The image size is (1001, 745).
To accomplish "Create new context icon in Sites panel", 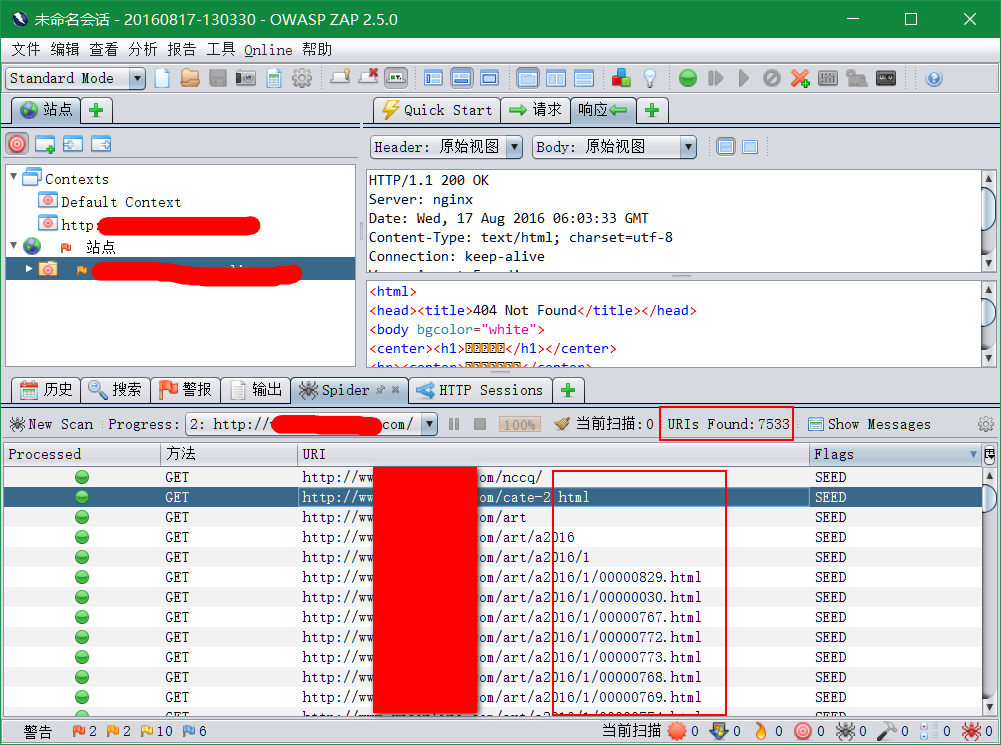I will click(x=45, y=144).
